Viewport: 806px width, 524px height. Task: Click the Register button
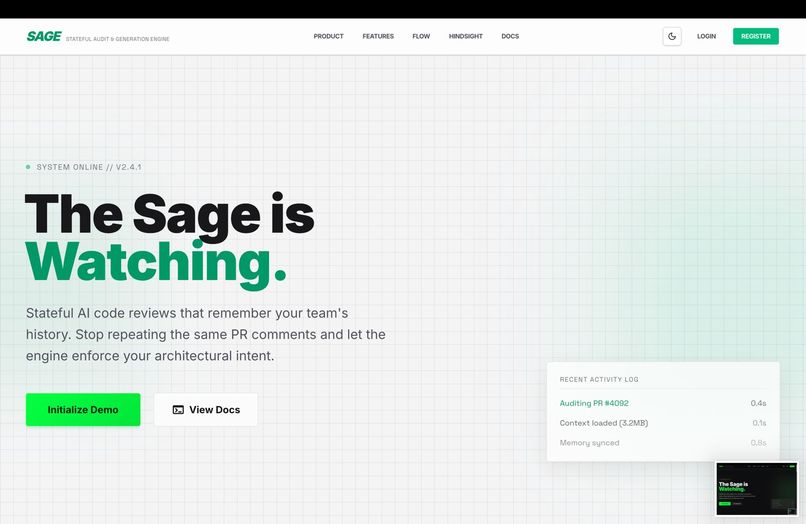point(756,37)
